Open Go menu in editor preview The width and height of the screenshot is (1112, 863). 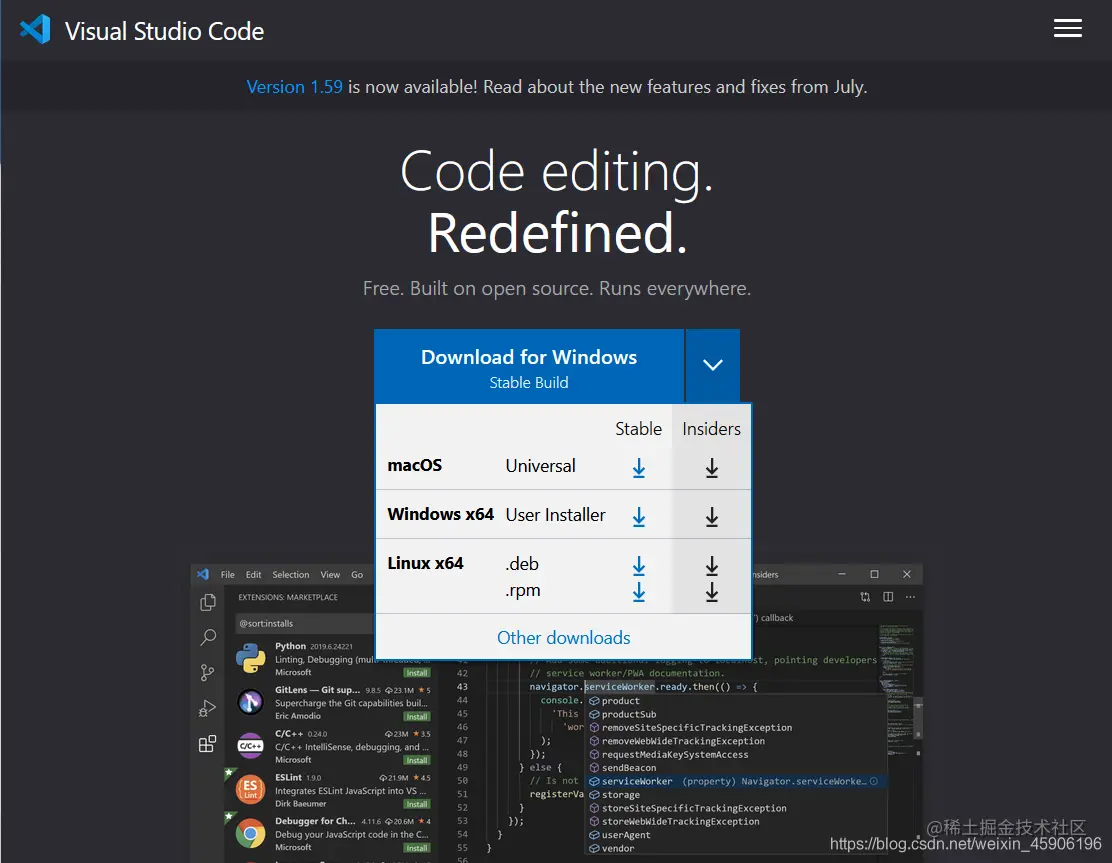[357, 574]
